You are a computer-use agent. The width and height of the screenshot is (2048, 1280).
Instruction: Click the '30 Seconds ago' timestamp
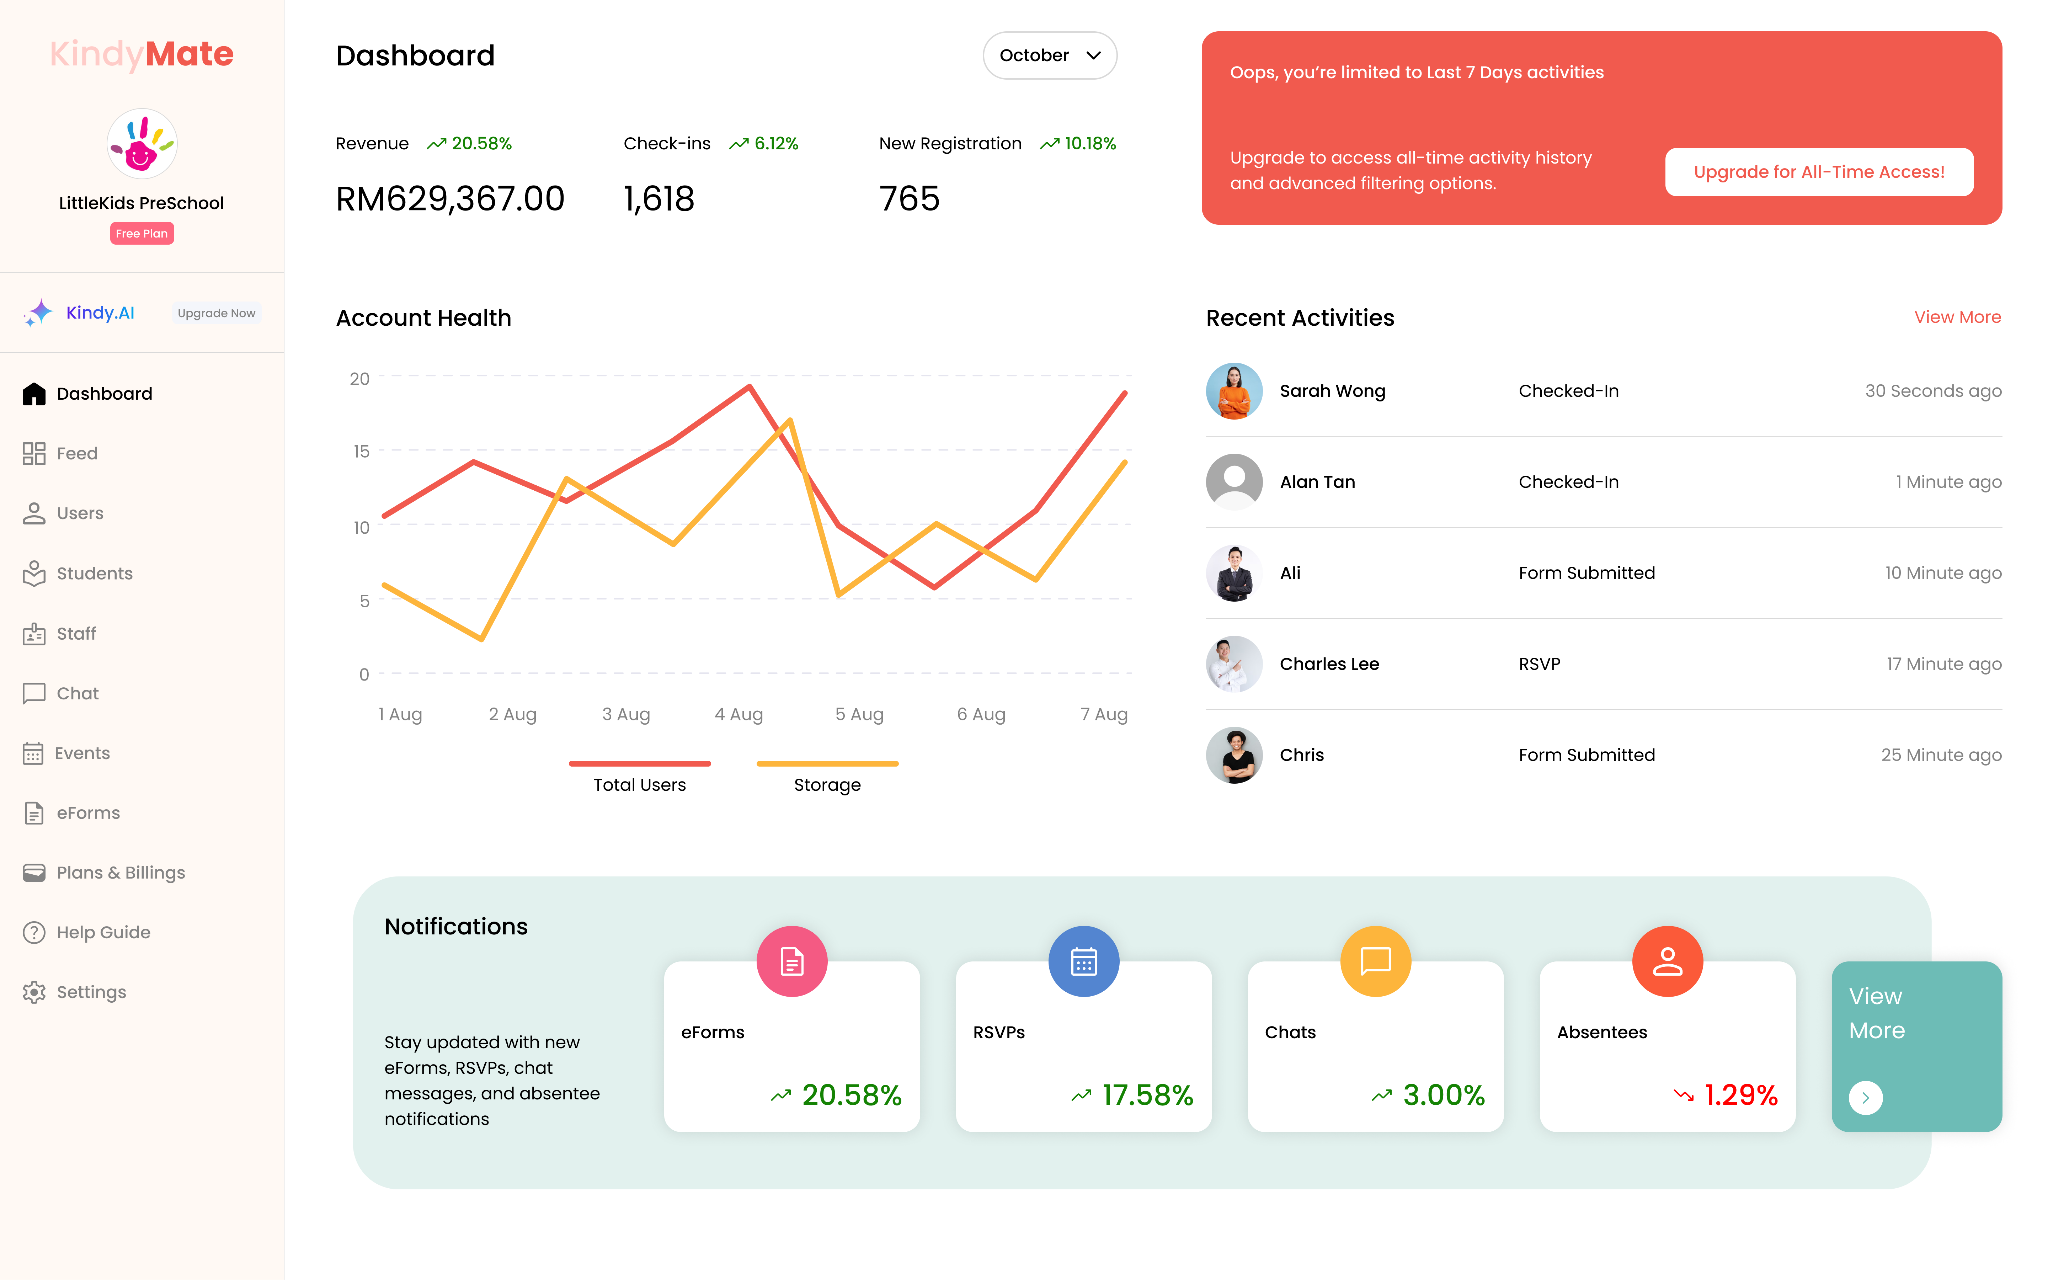point(1933,391)
